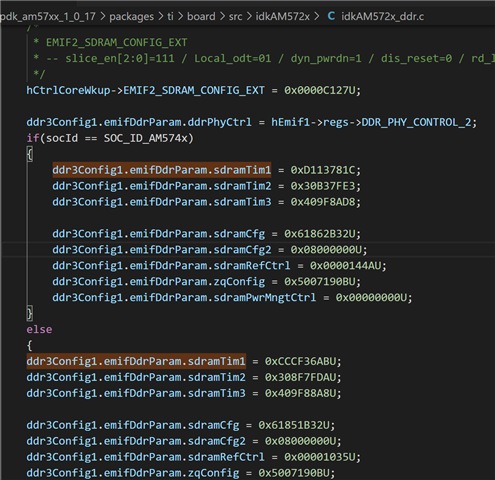Screen dimensions: 495x480
Task: Click the highlighted sdramTim1 in the else block
Action: (136, 361)
